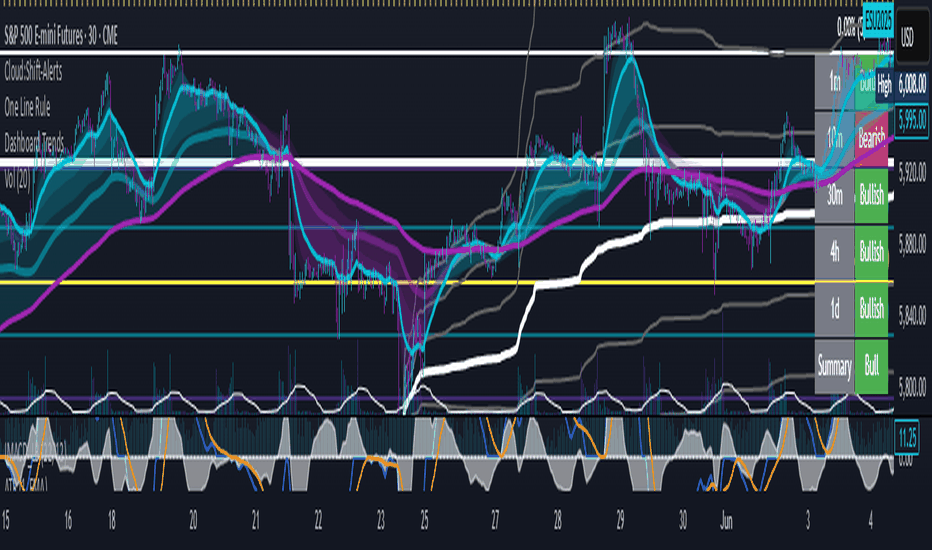Click the 5,920.00 price axis label
The width and height of the screenshot is (932, 550).
912,172
